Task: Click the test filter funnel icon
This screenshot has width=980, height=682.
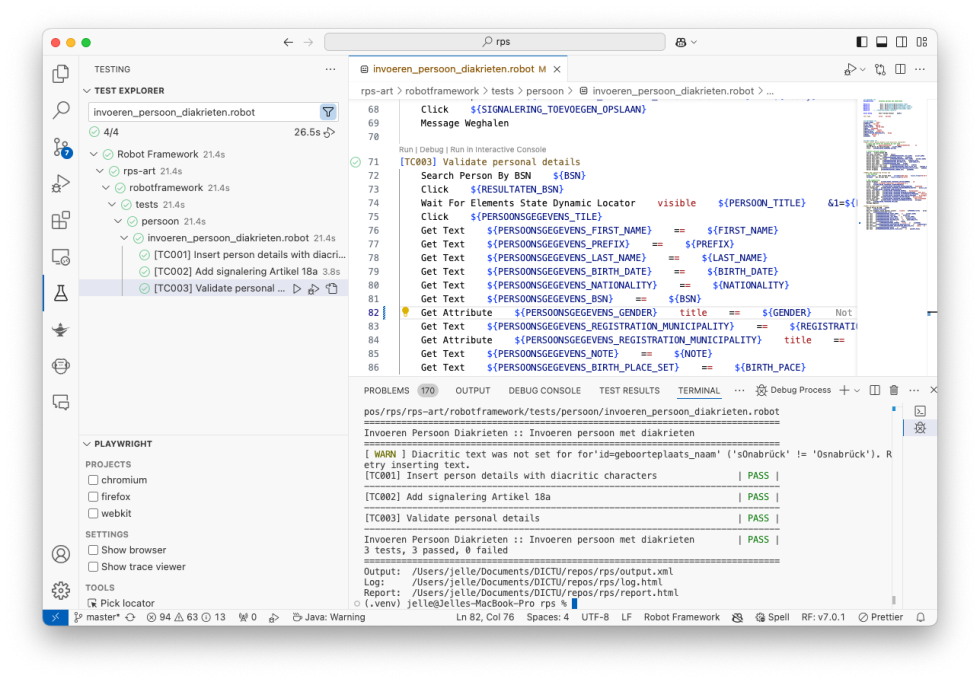Action: (x=328, y=113)
